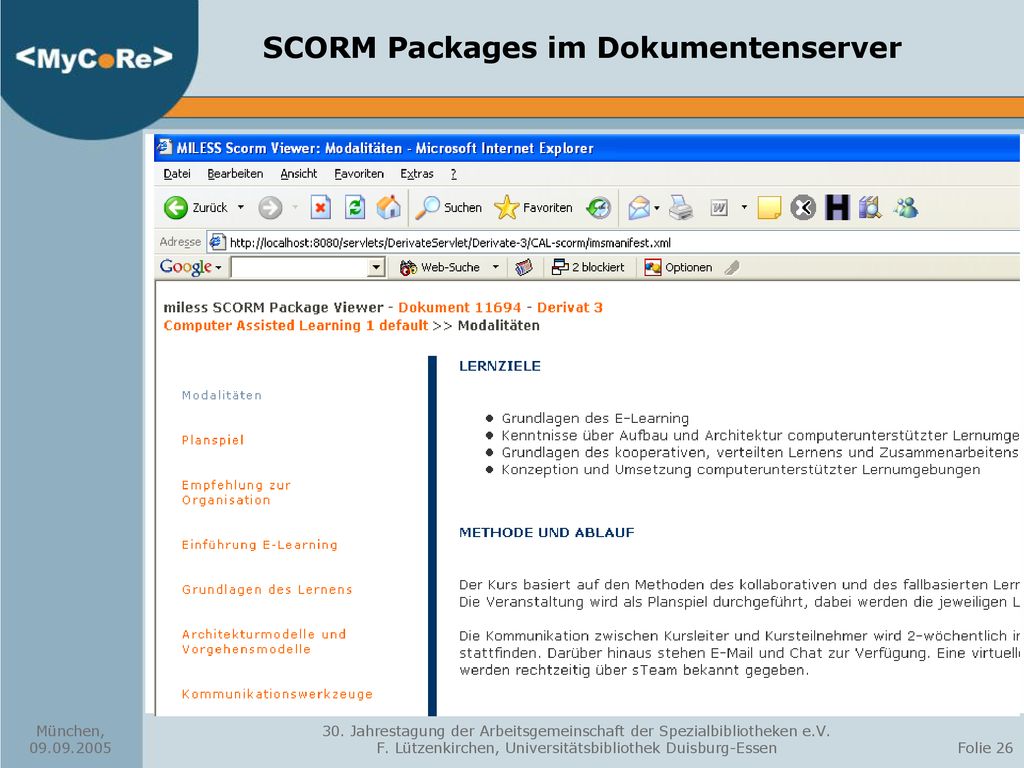
Task: Open the Derivat 3 link
Action: tap(569, 308)
